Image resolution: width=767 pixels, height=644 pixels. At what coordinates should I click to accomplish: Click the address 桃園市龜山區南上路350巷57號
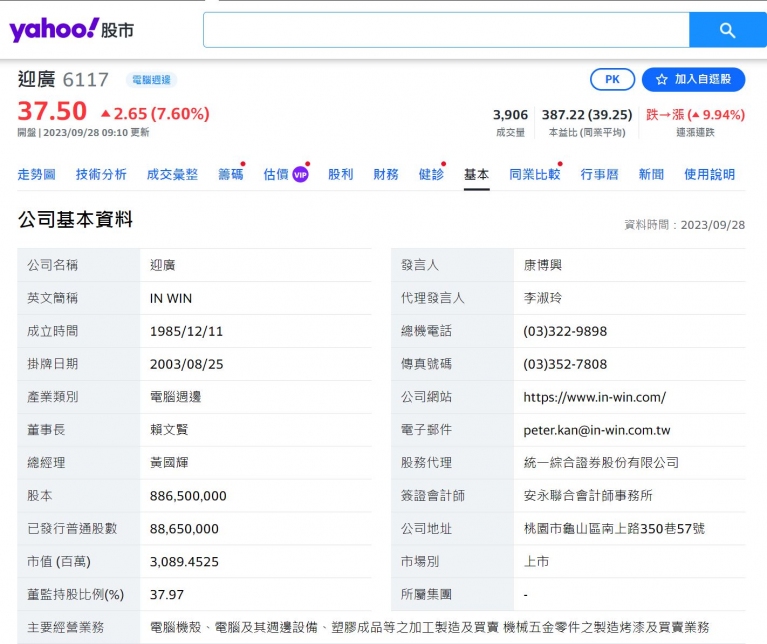[x=614, y=529]
